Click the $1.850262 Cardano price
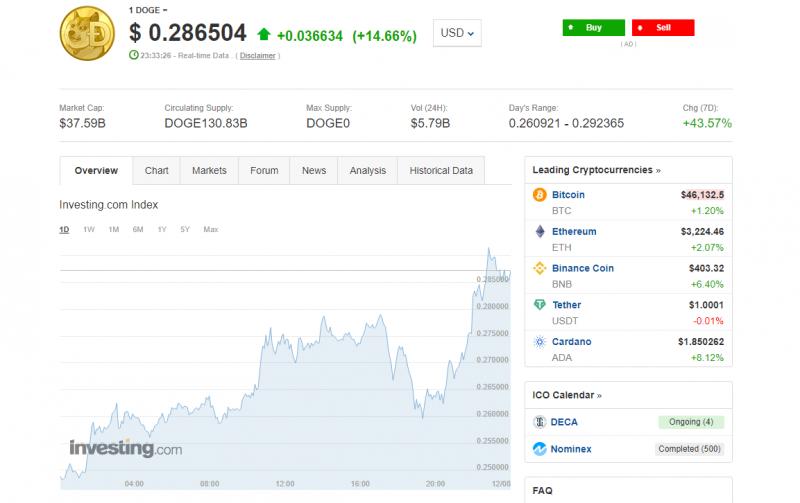Viewport: 800px width, 503px height. coord(701,342)
